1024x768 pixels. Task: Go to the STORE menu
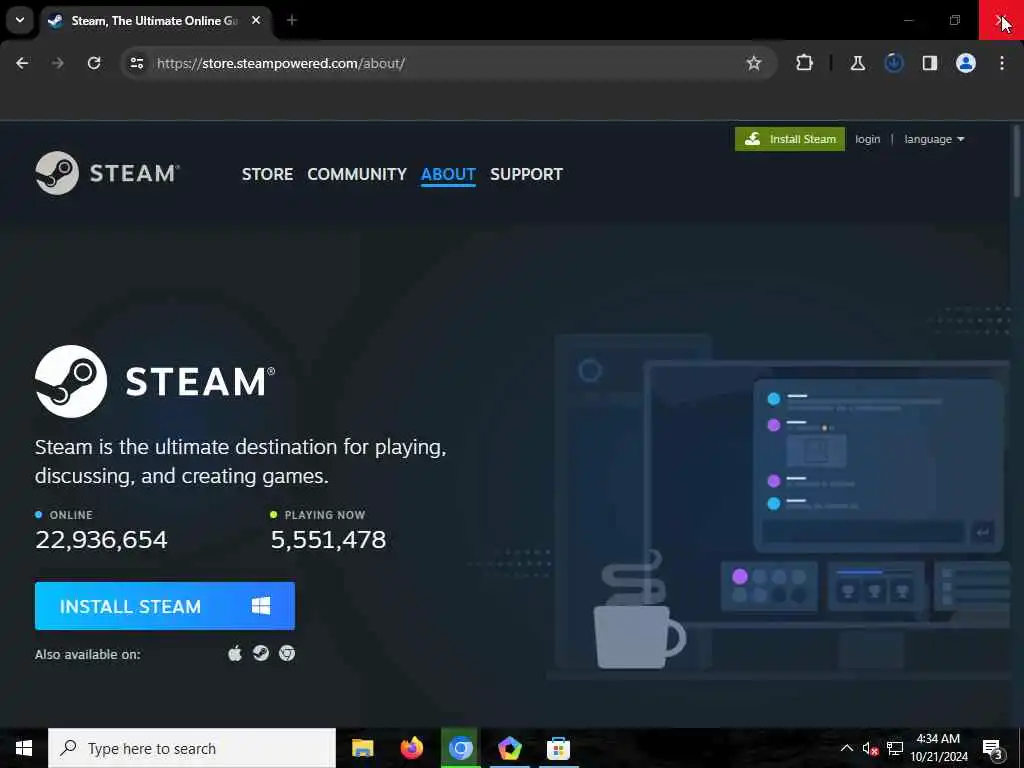(x=267, y=174)
